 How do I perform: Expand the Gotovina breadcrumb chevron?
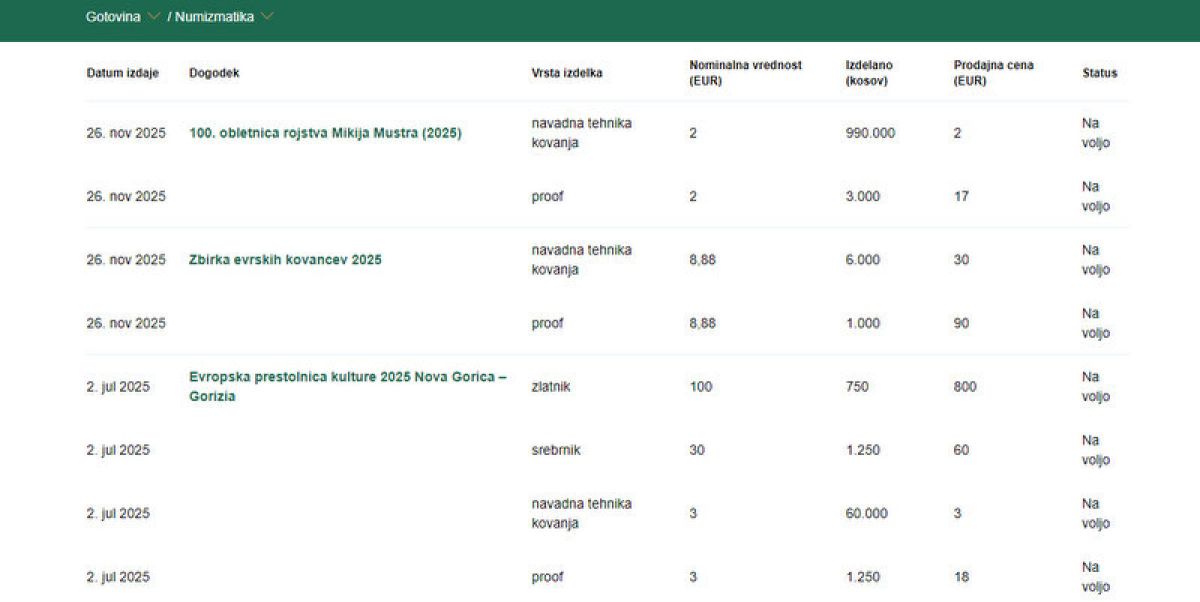(153, 17)
